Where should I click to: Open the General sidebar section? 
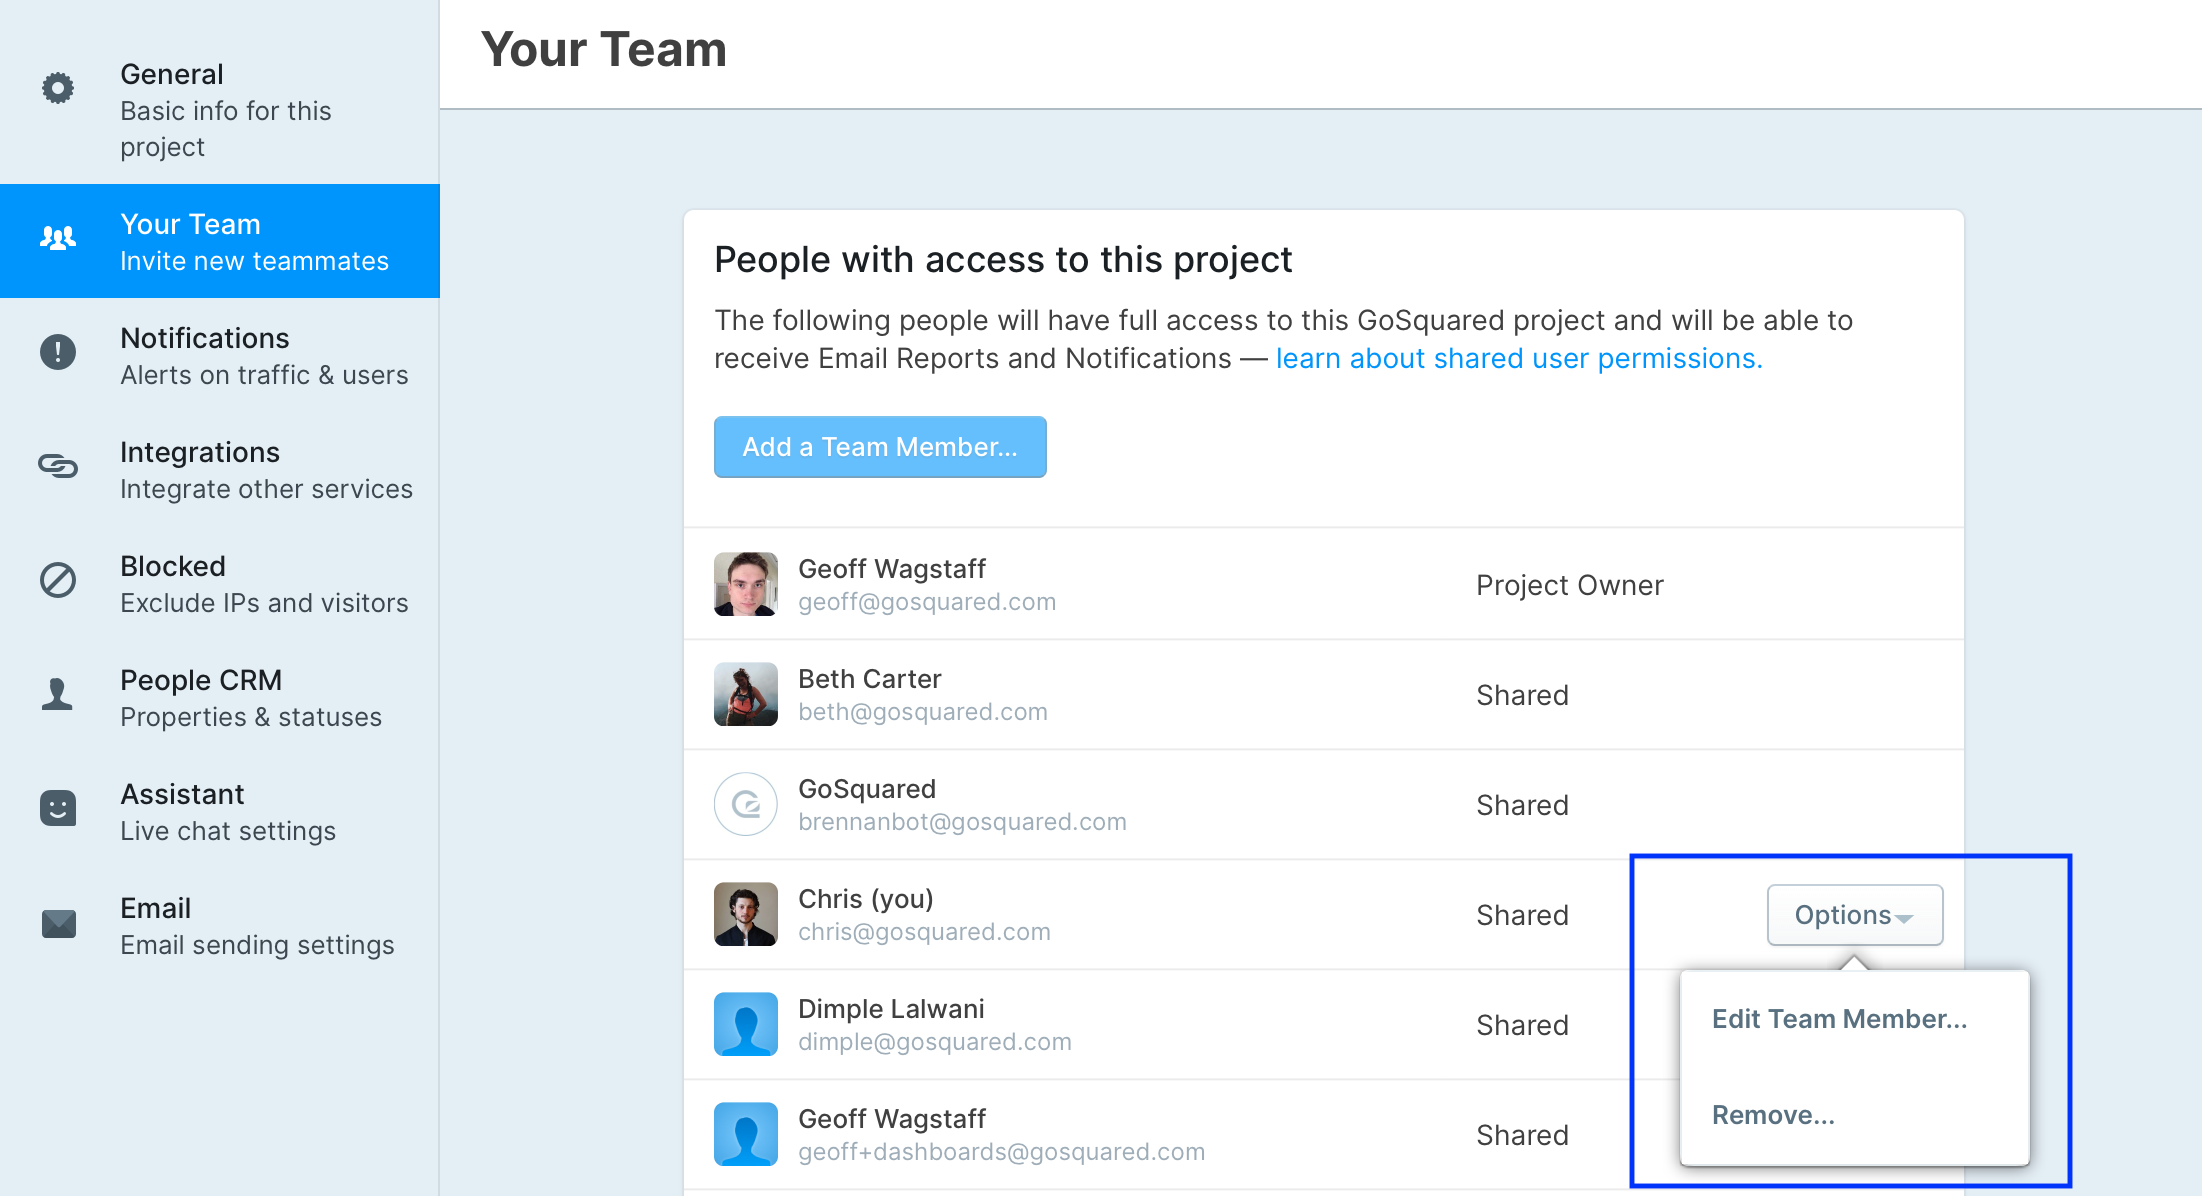(x=220, y=110)
